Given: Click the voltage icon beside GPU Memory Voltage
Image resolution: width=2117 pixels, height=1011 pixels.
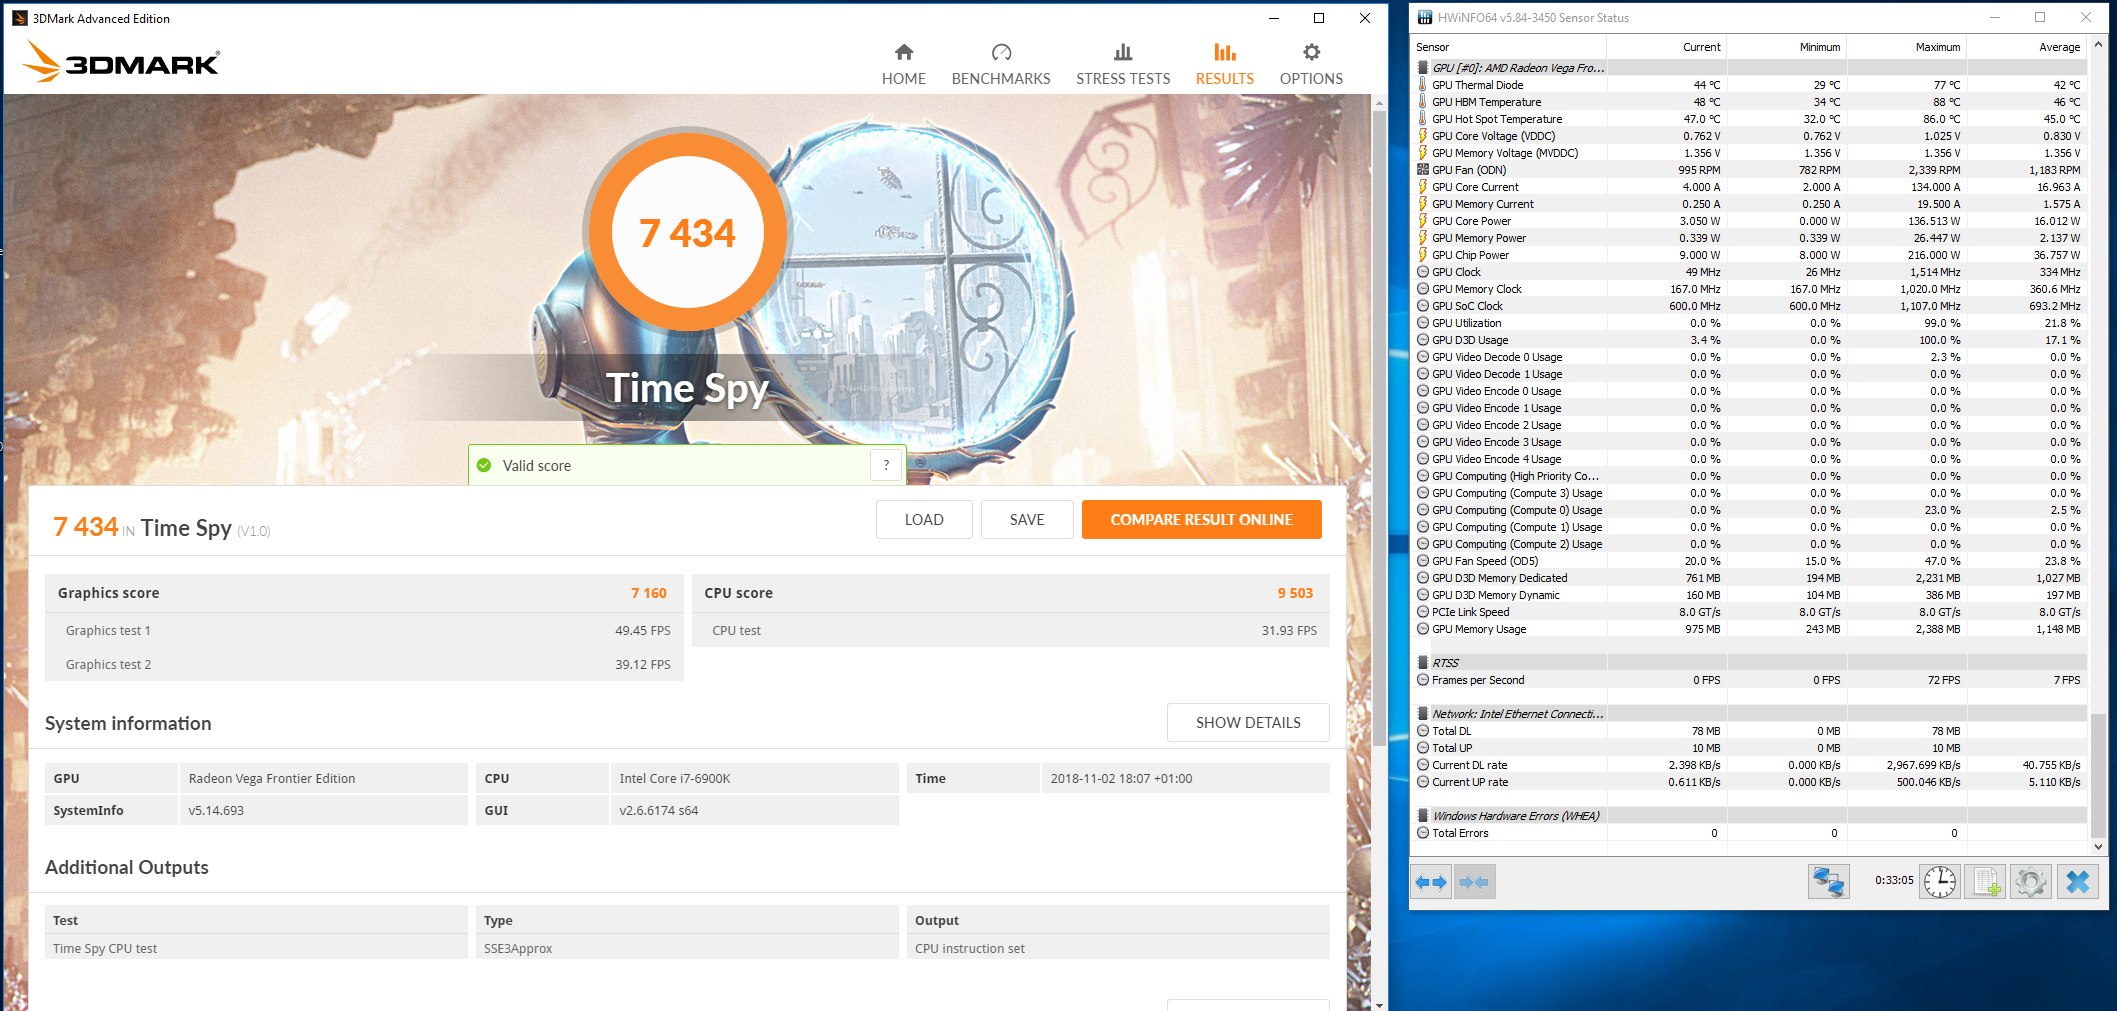Looking at the screenshot, I should [1422, 153].
